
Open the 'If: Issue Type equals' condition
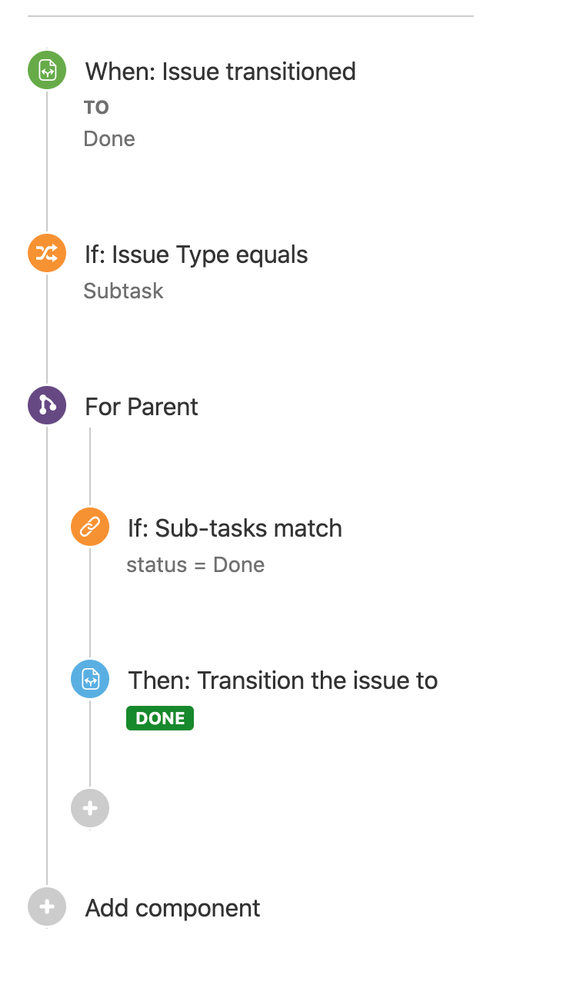click(196, 255)
